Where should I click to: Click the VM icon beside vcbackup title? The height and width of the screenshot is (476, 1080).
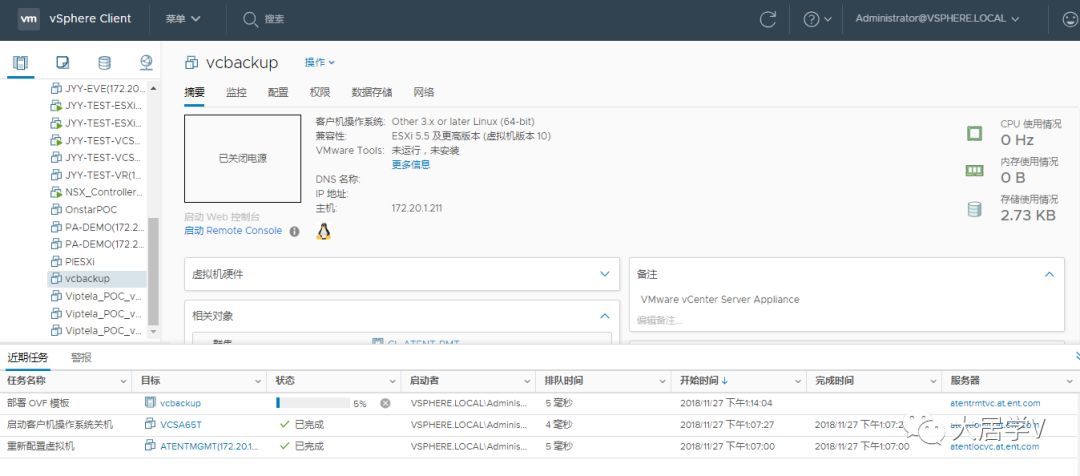191,63
